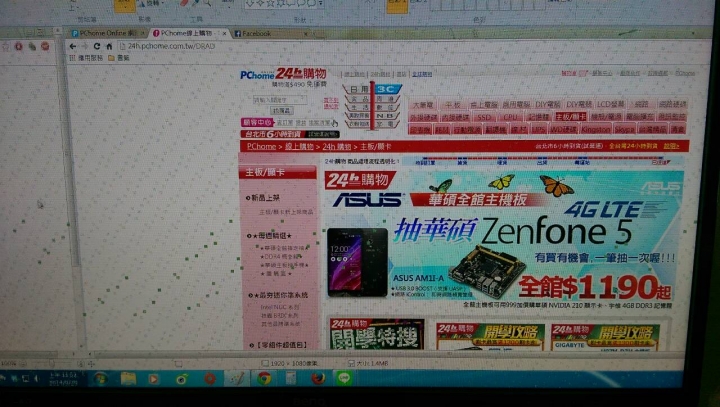Click 24h購物 in the breadcrumb
This screenshot has height=407, width=720.
pyautogui.click(x=336, y=147)
